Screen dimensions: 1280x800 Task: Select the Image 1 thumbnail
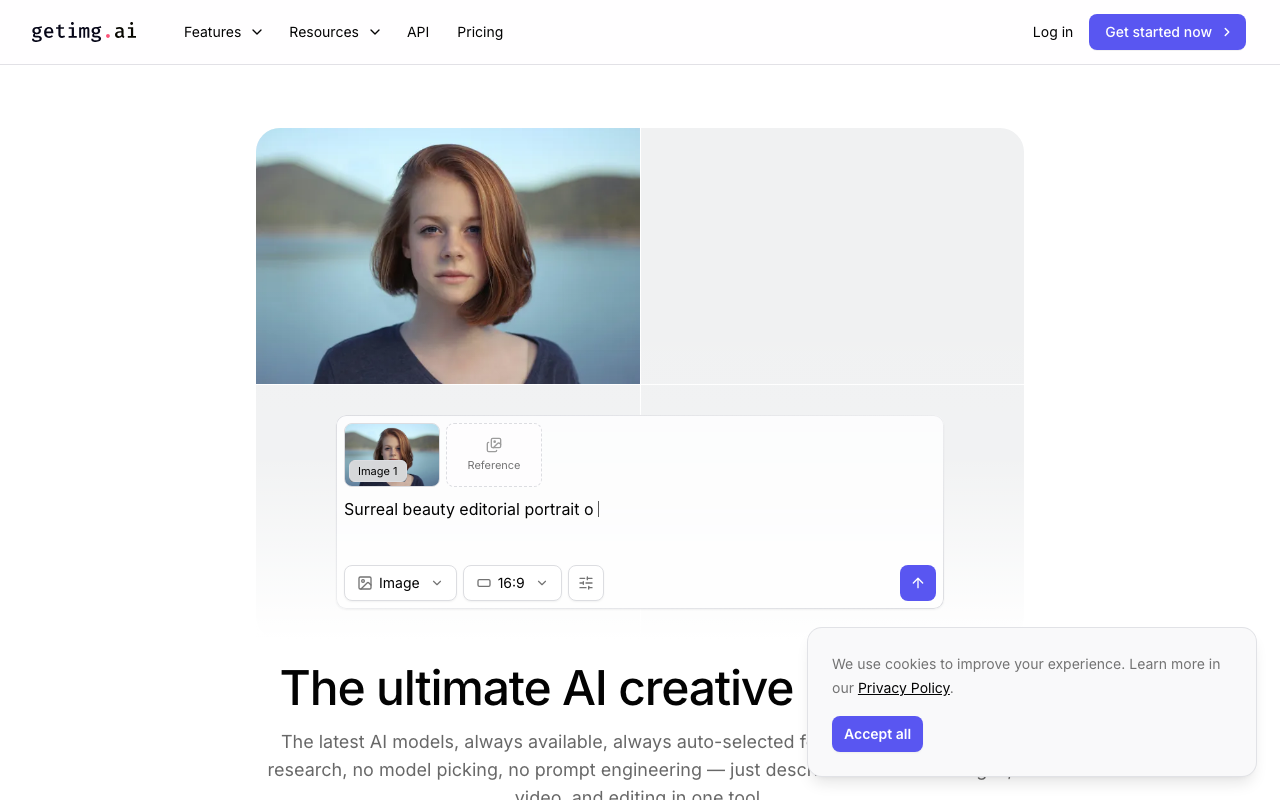[x=392, y=454]
